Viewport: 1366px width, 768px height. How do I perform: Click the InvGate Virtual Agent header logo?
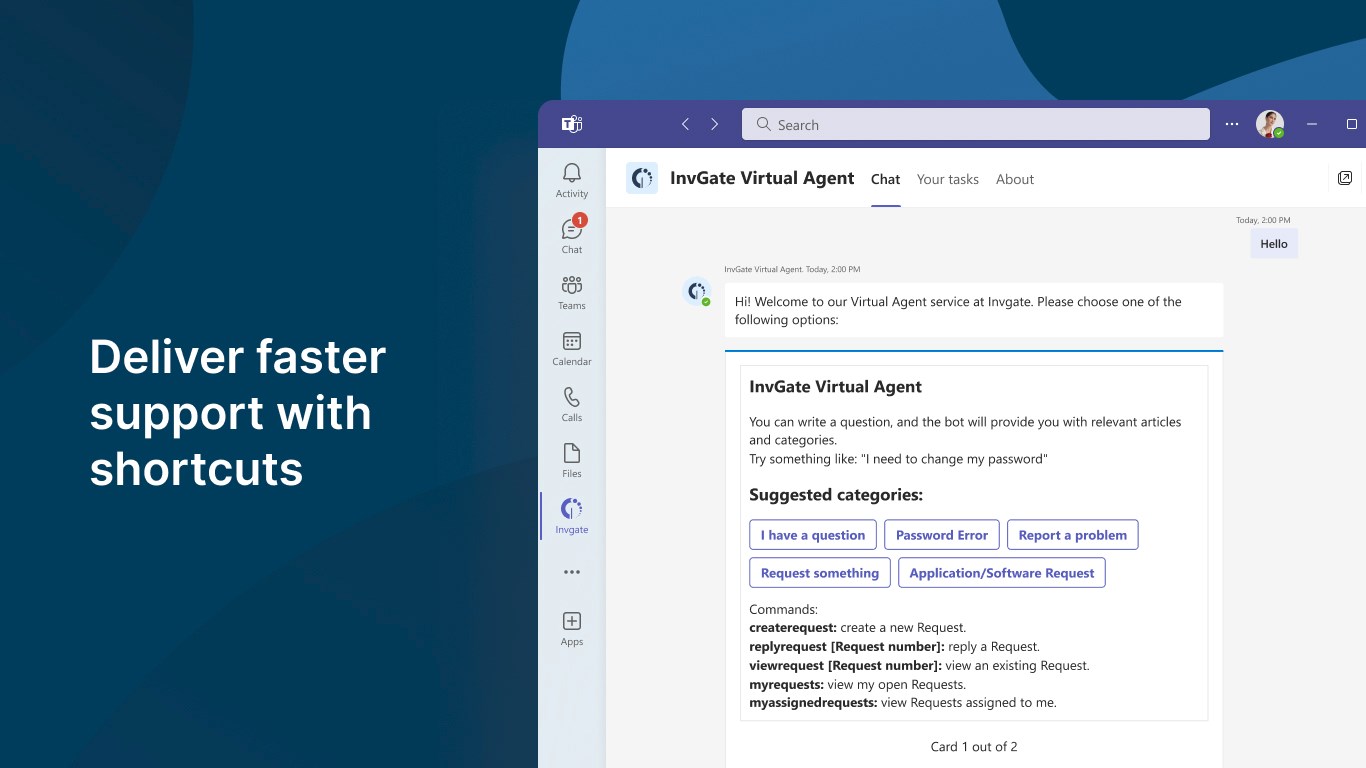coord(642,178)
